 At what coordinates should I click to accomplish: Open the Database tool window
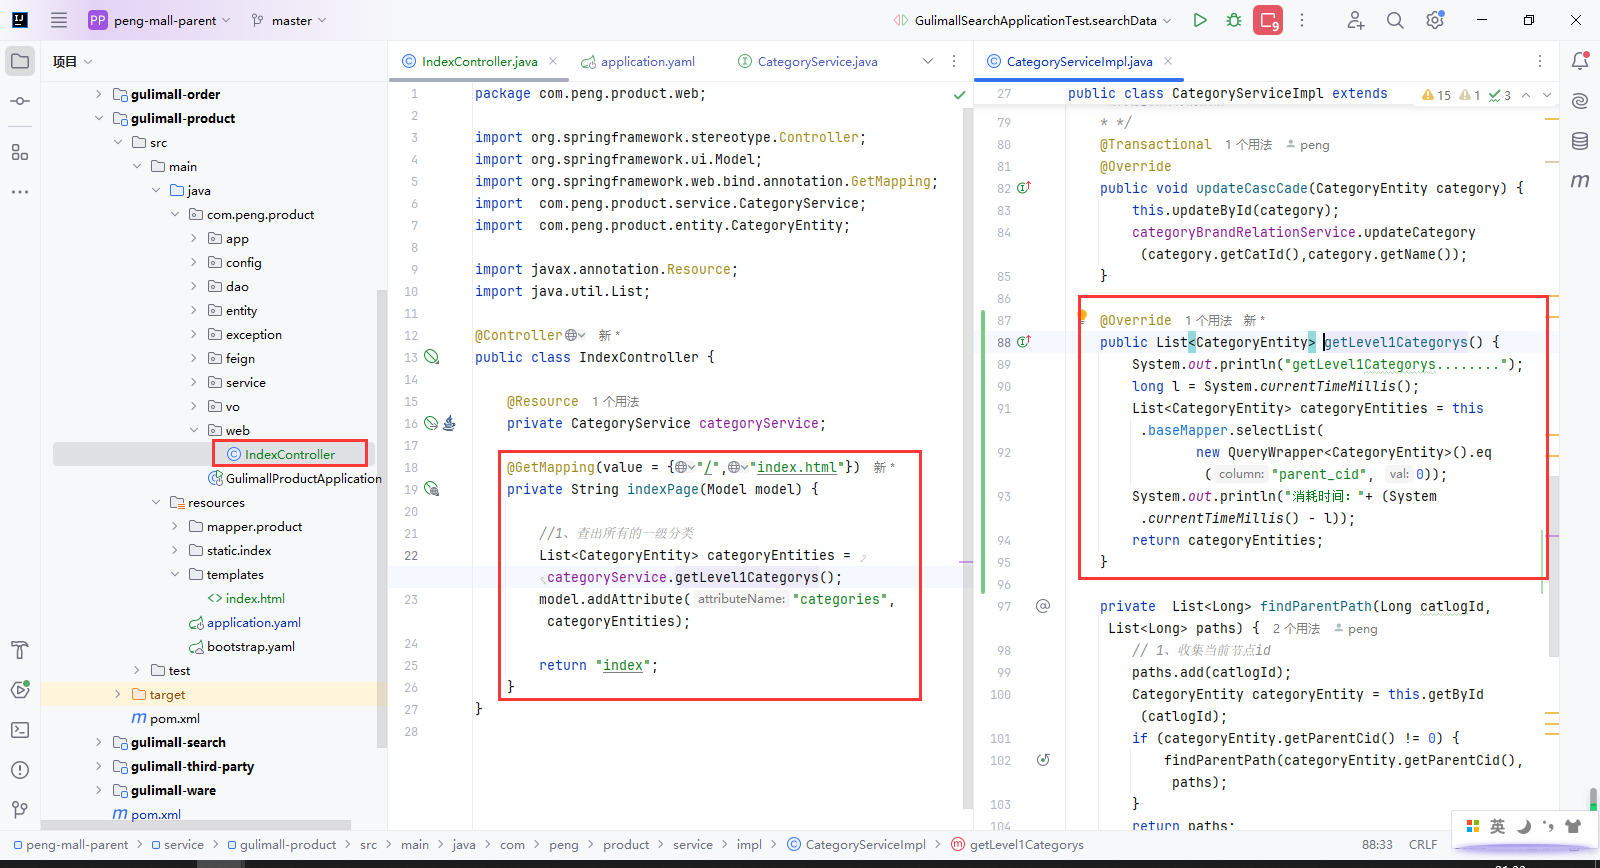coord(1580,141)
